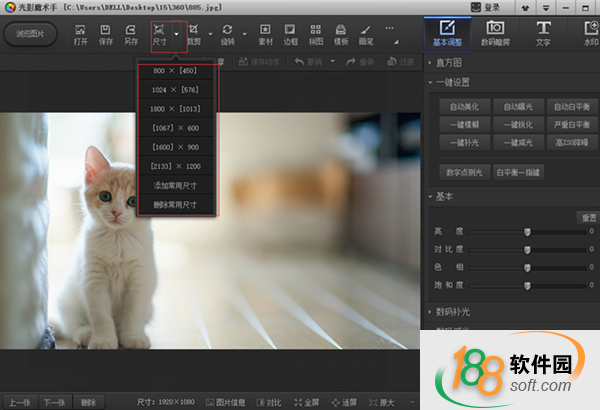Open the 撤销 history dropdown arrow
This screenshot has width=600, height=410.
point(333,61)
